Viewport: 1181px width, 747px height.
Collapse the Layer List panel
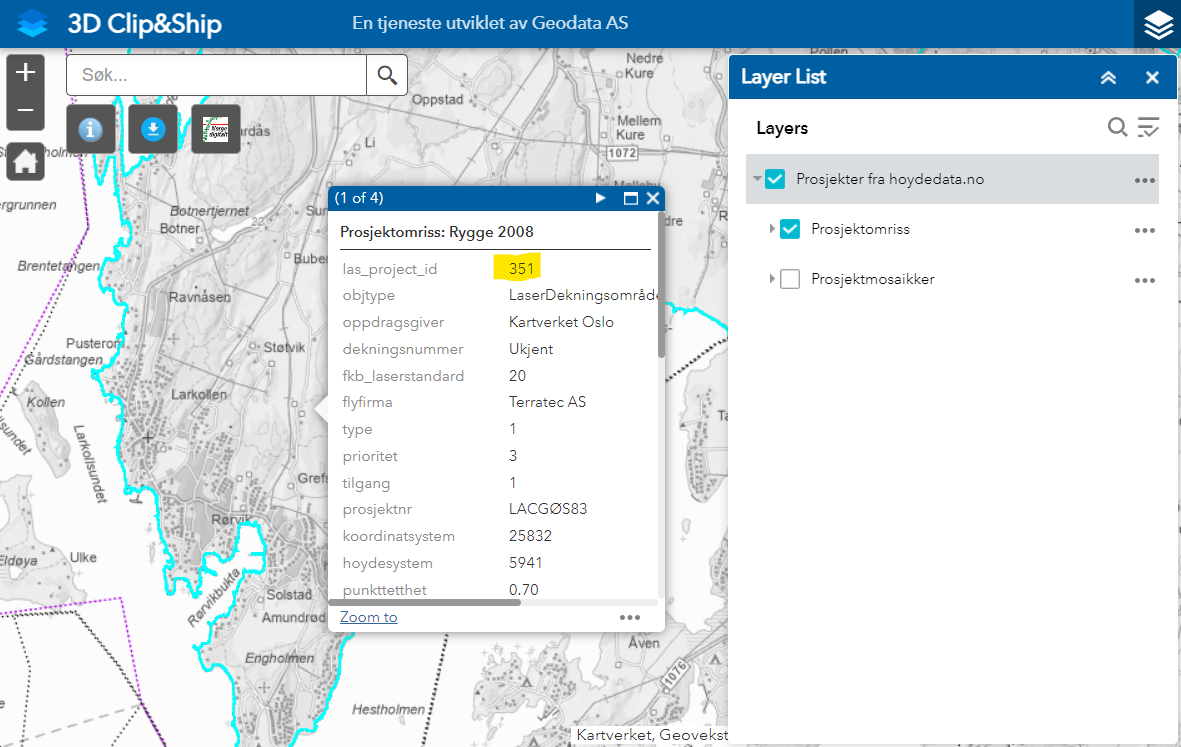click(1109, 78)
